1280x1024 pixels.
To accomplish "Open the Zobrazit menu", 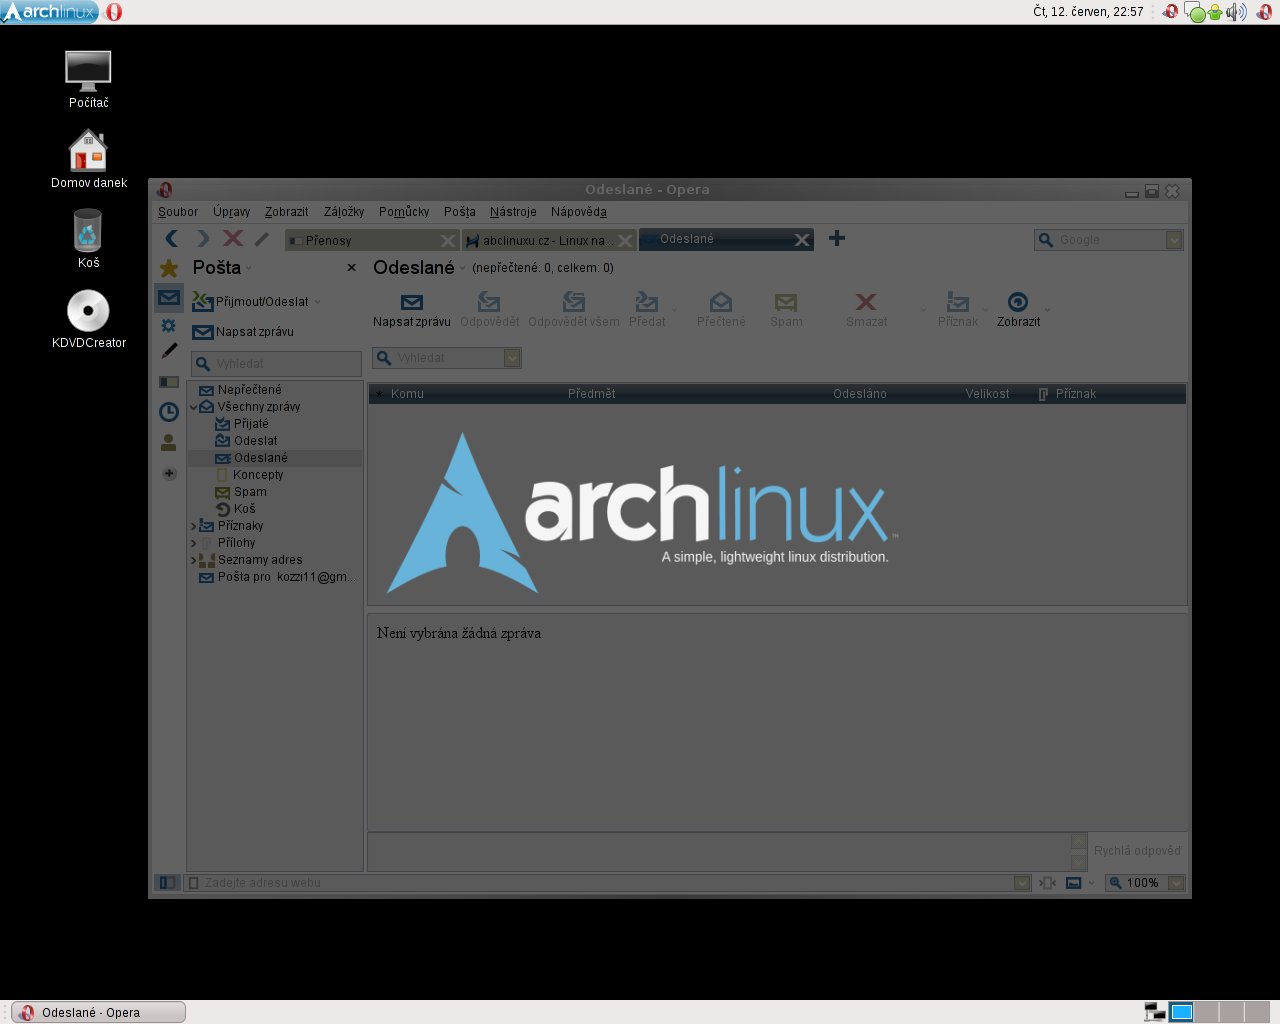I will coord(286,212).
